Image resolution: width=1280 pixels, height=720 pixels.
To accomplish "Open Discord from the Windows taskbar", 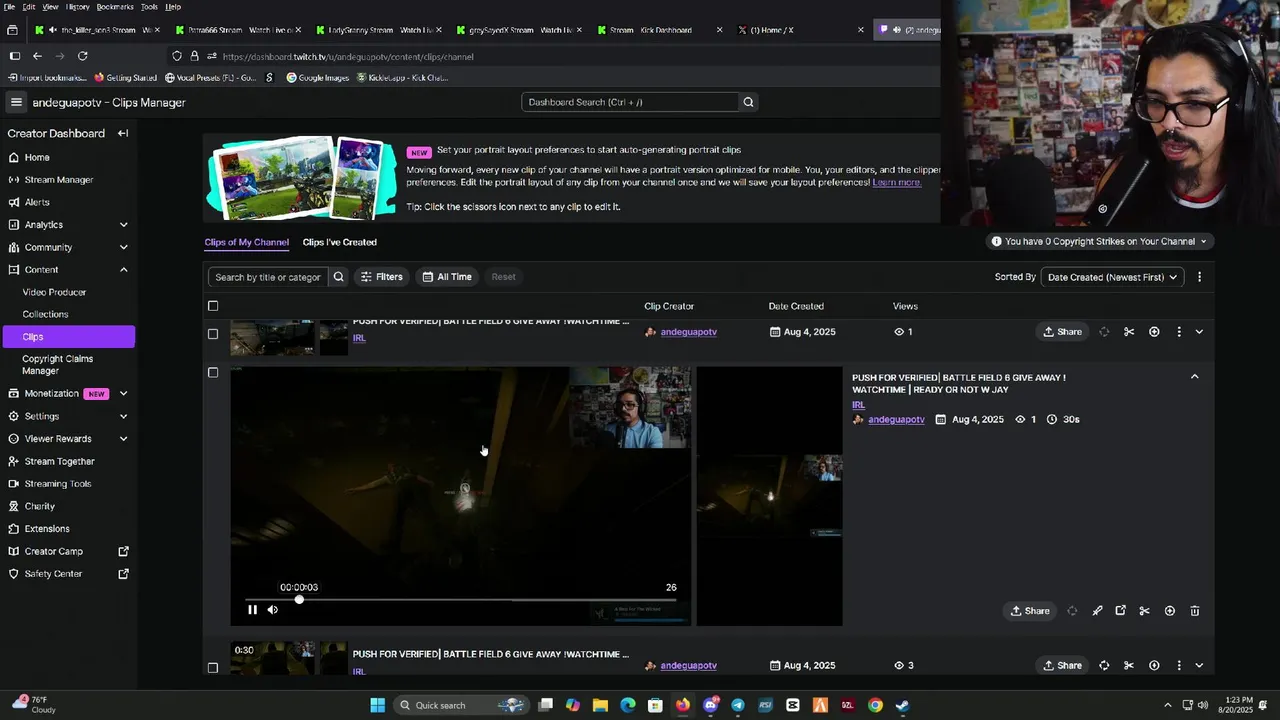I will (710, 705).
